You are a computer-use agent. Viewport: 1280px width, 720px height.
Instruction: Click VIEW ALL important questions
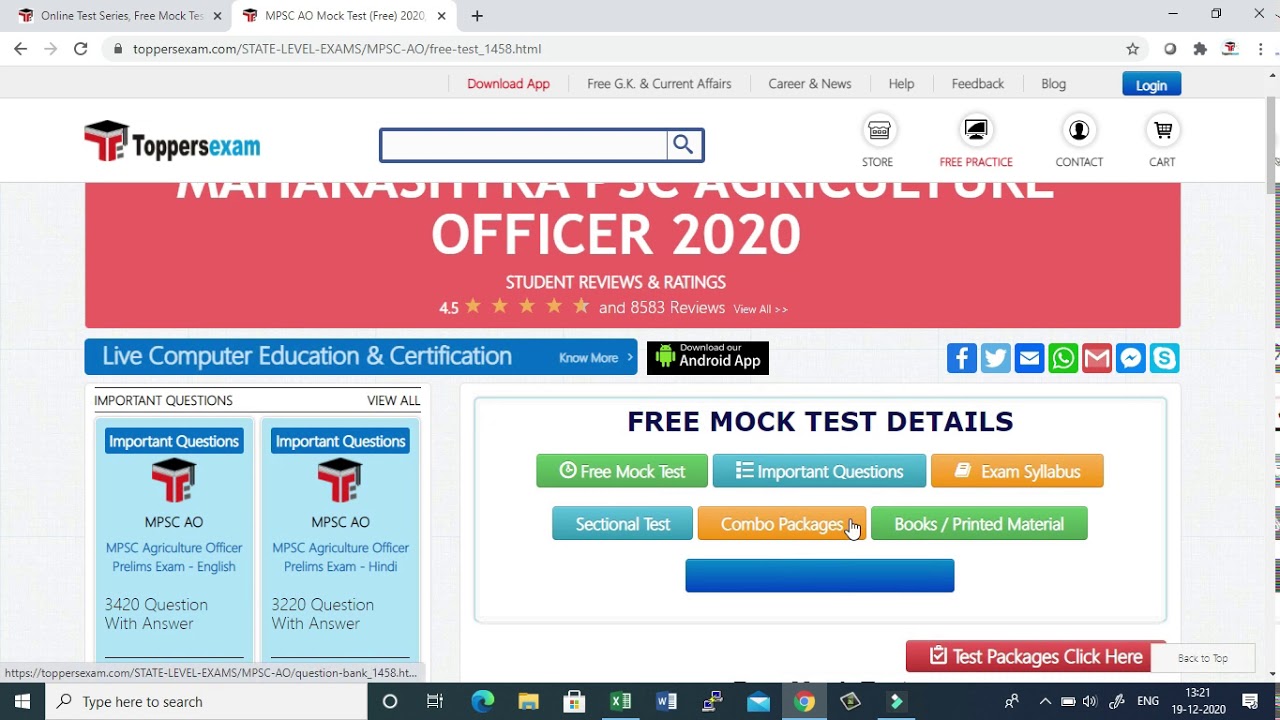click(x=394, y=401)
